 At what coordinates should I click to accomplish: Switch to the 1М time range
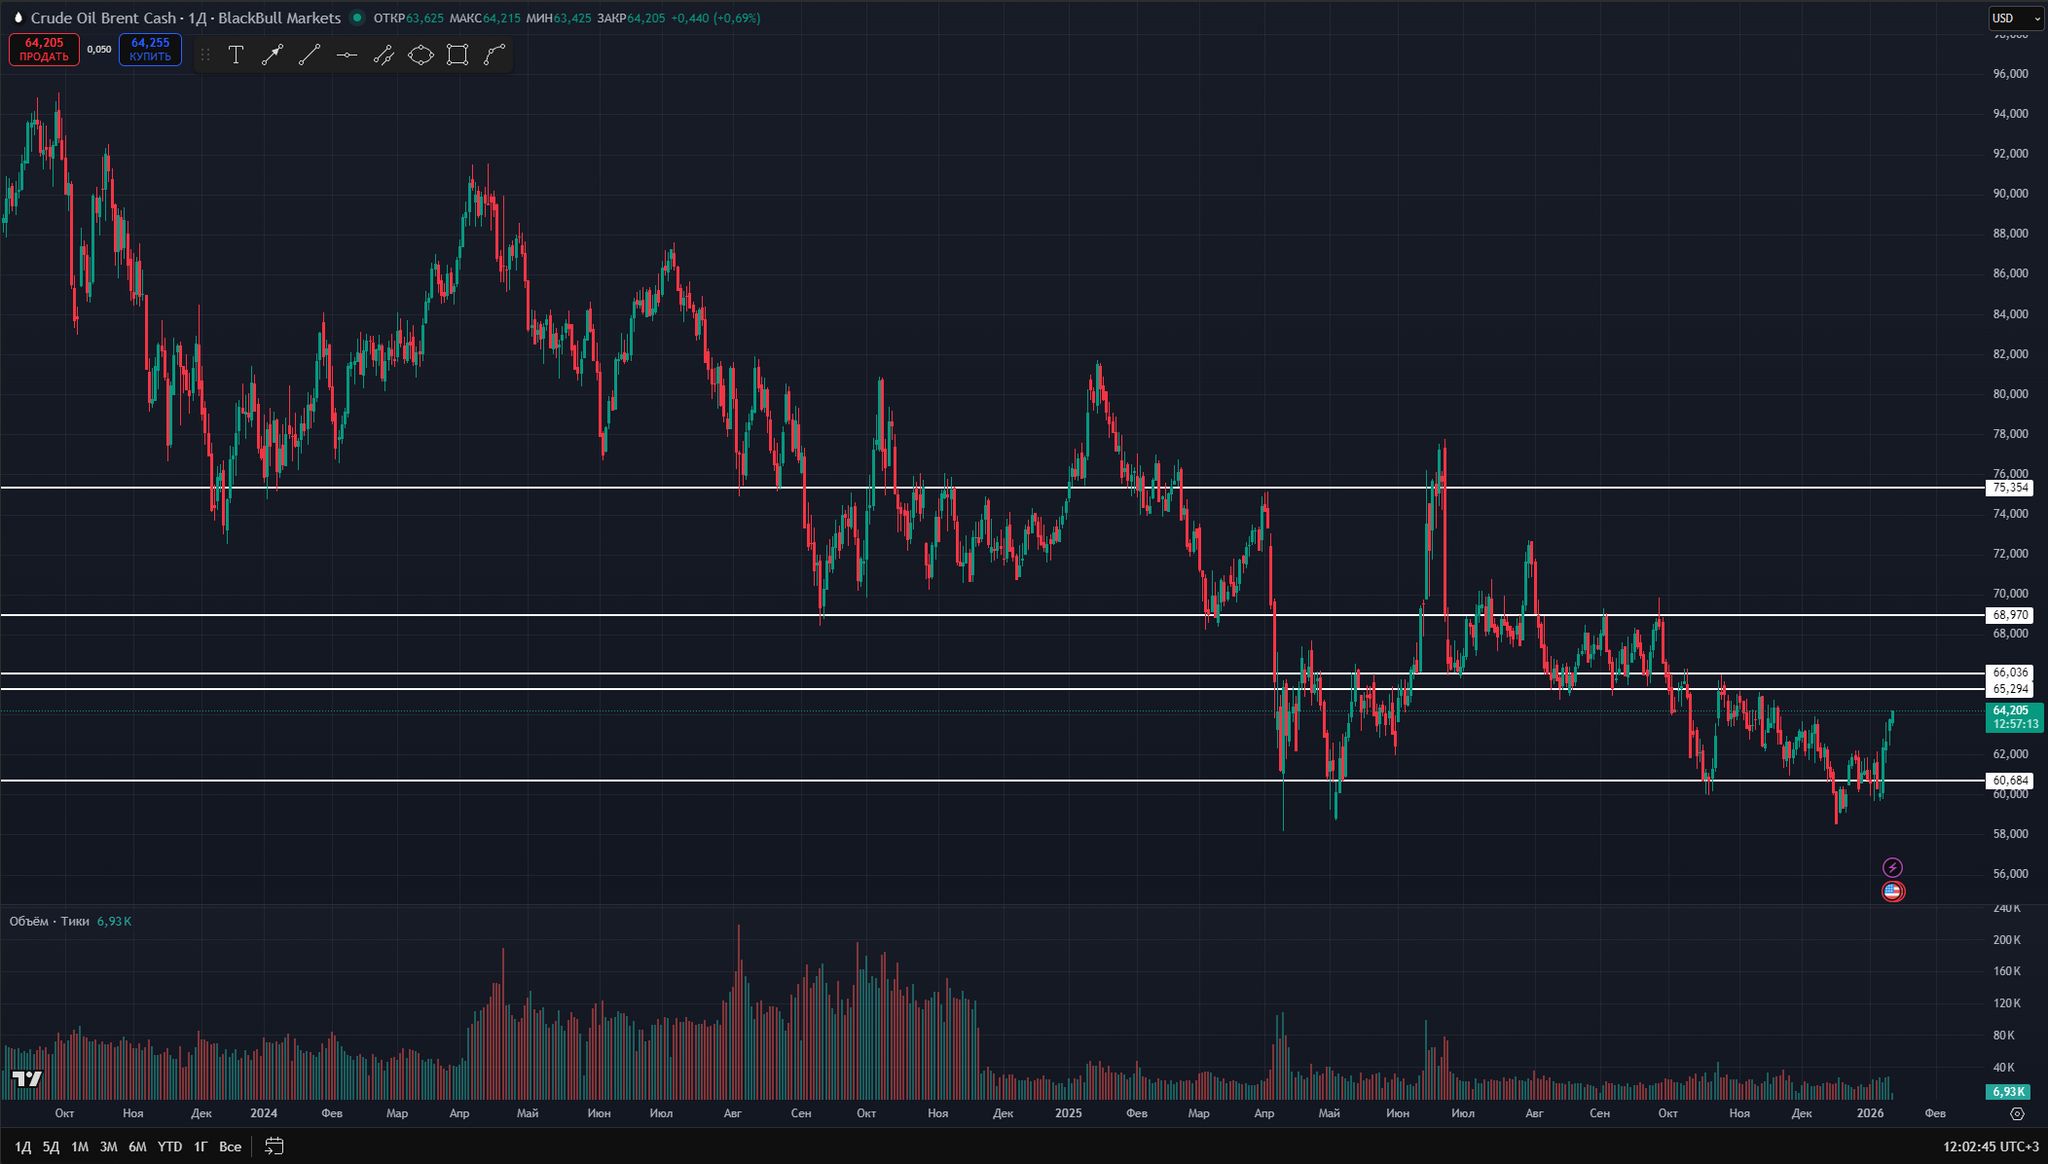80,1146
